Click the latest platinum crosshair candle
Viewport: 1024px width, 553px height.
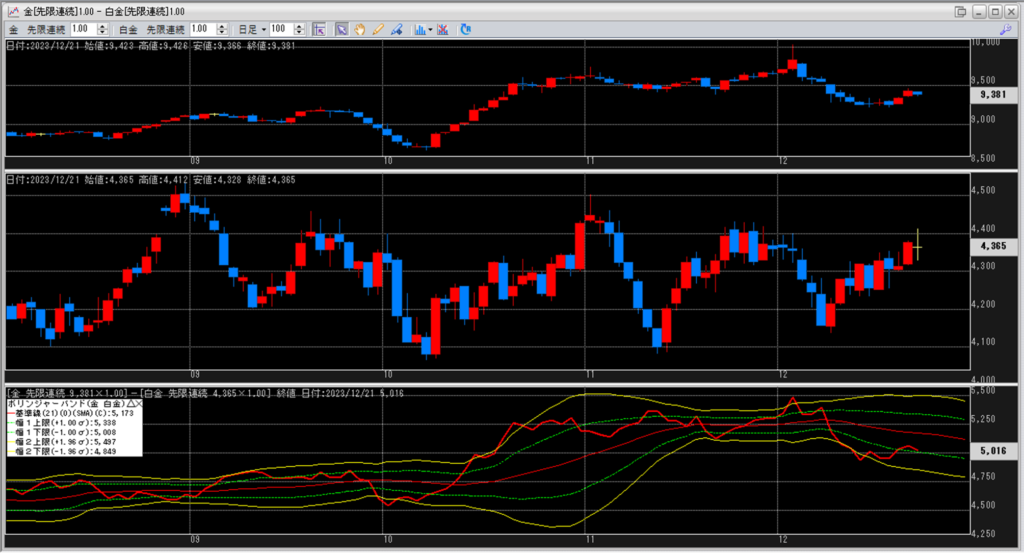[x=918, y=246]
